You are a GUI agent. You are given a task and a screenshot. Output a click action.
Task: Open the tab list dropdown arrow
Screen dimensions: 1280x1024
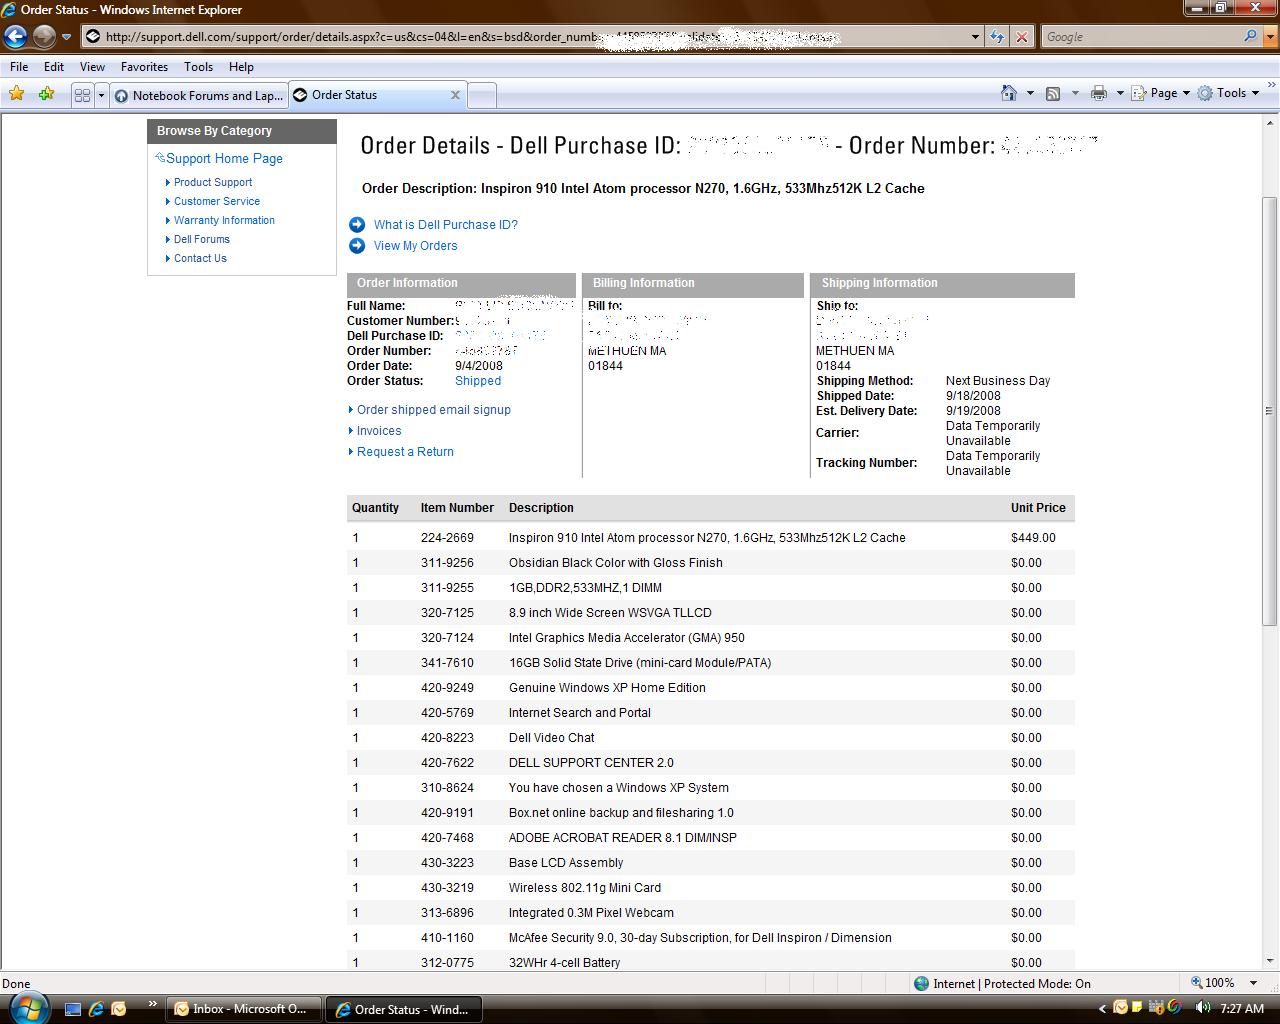point(101,95)
